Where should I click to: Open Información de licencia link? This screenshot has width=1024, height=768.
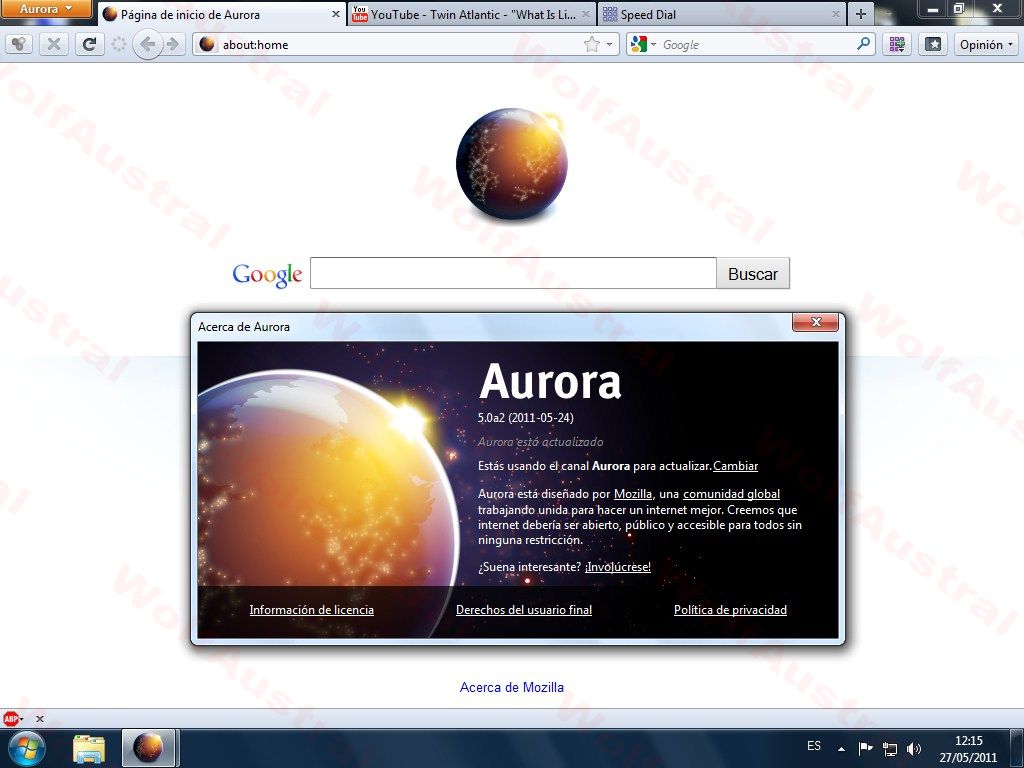(312, 609)
